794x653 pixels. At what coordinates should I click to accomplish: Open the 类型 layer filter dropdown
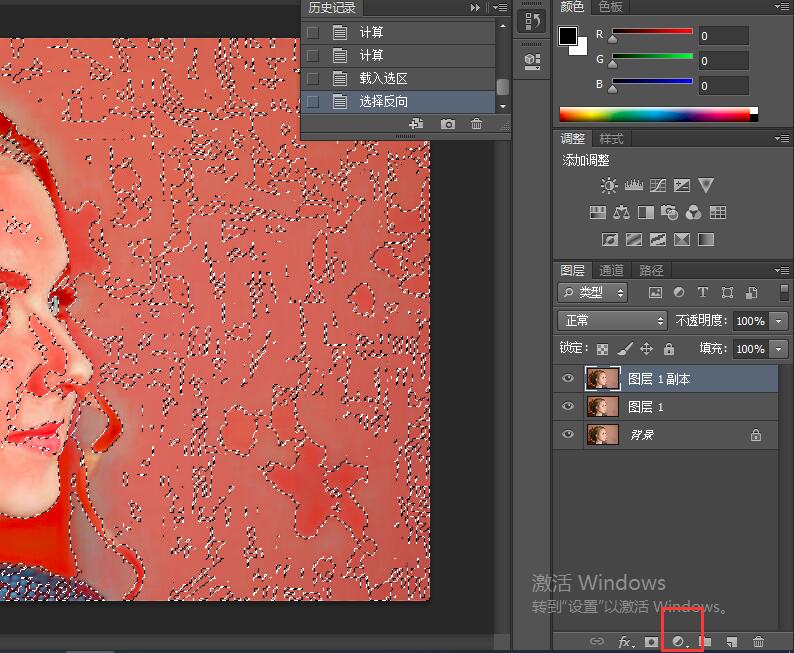(x=593, y=293)
